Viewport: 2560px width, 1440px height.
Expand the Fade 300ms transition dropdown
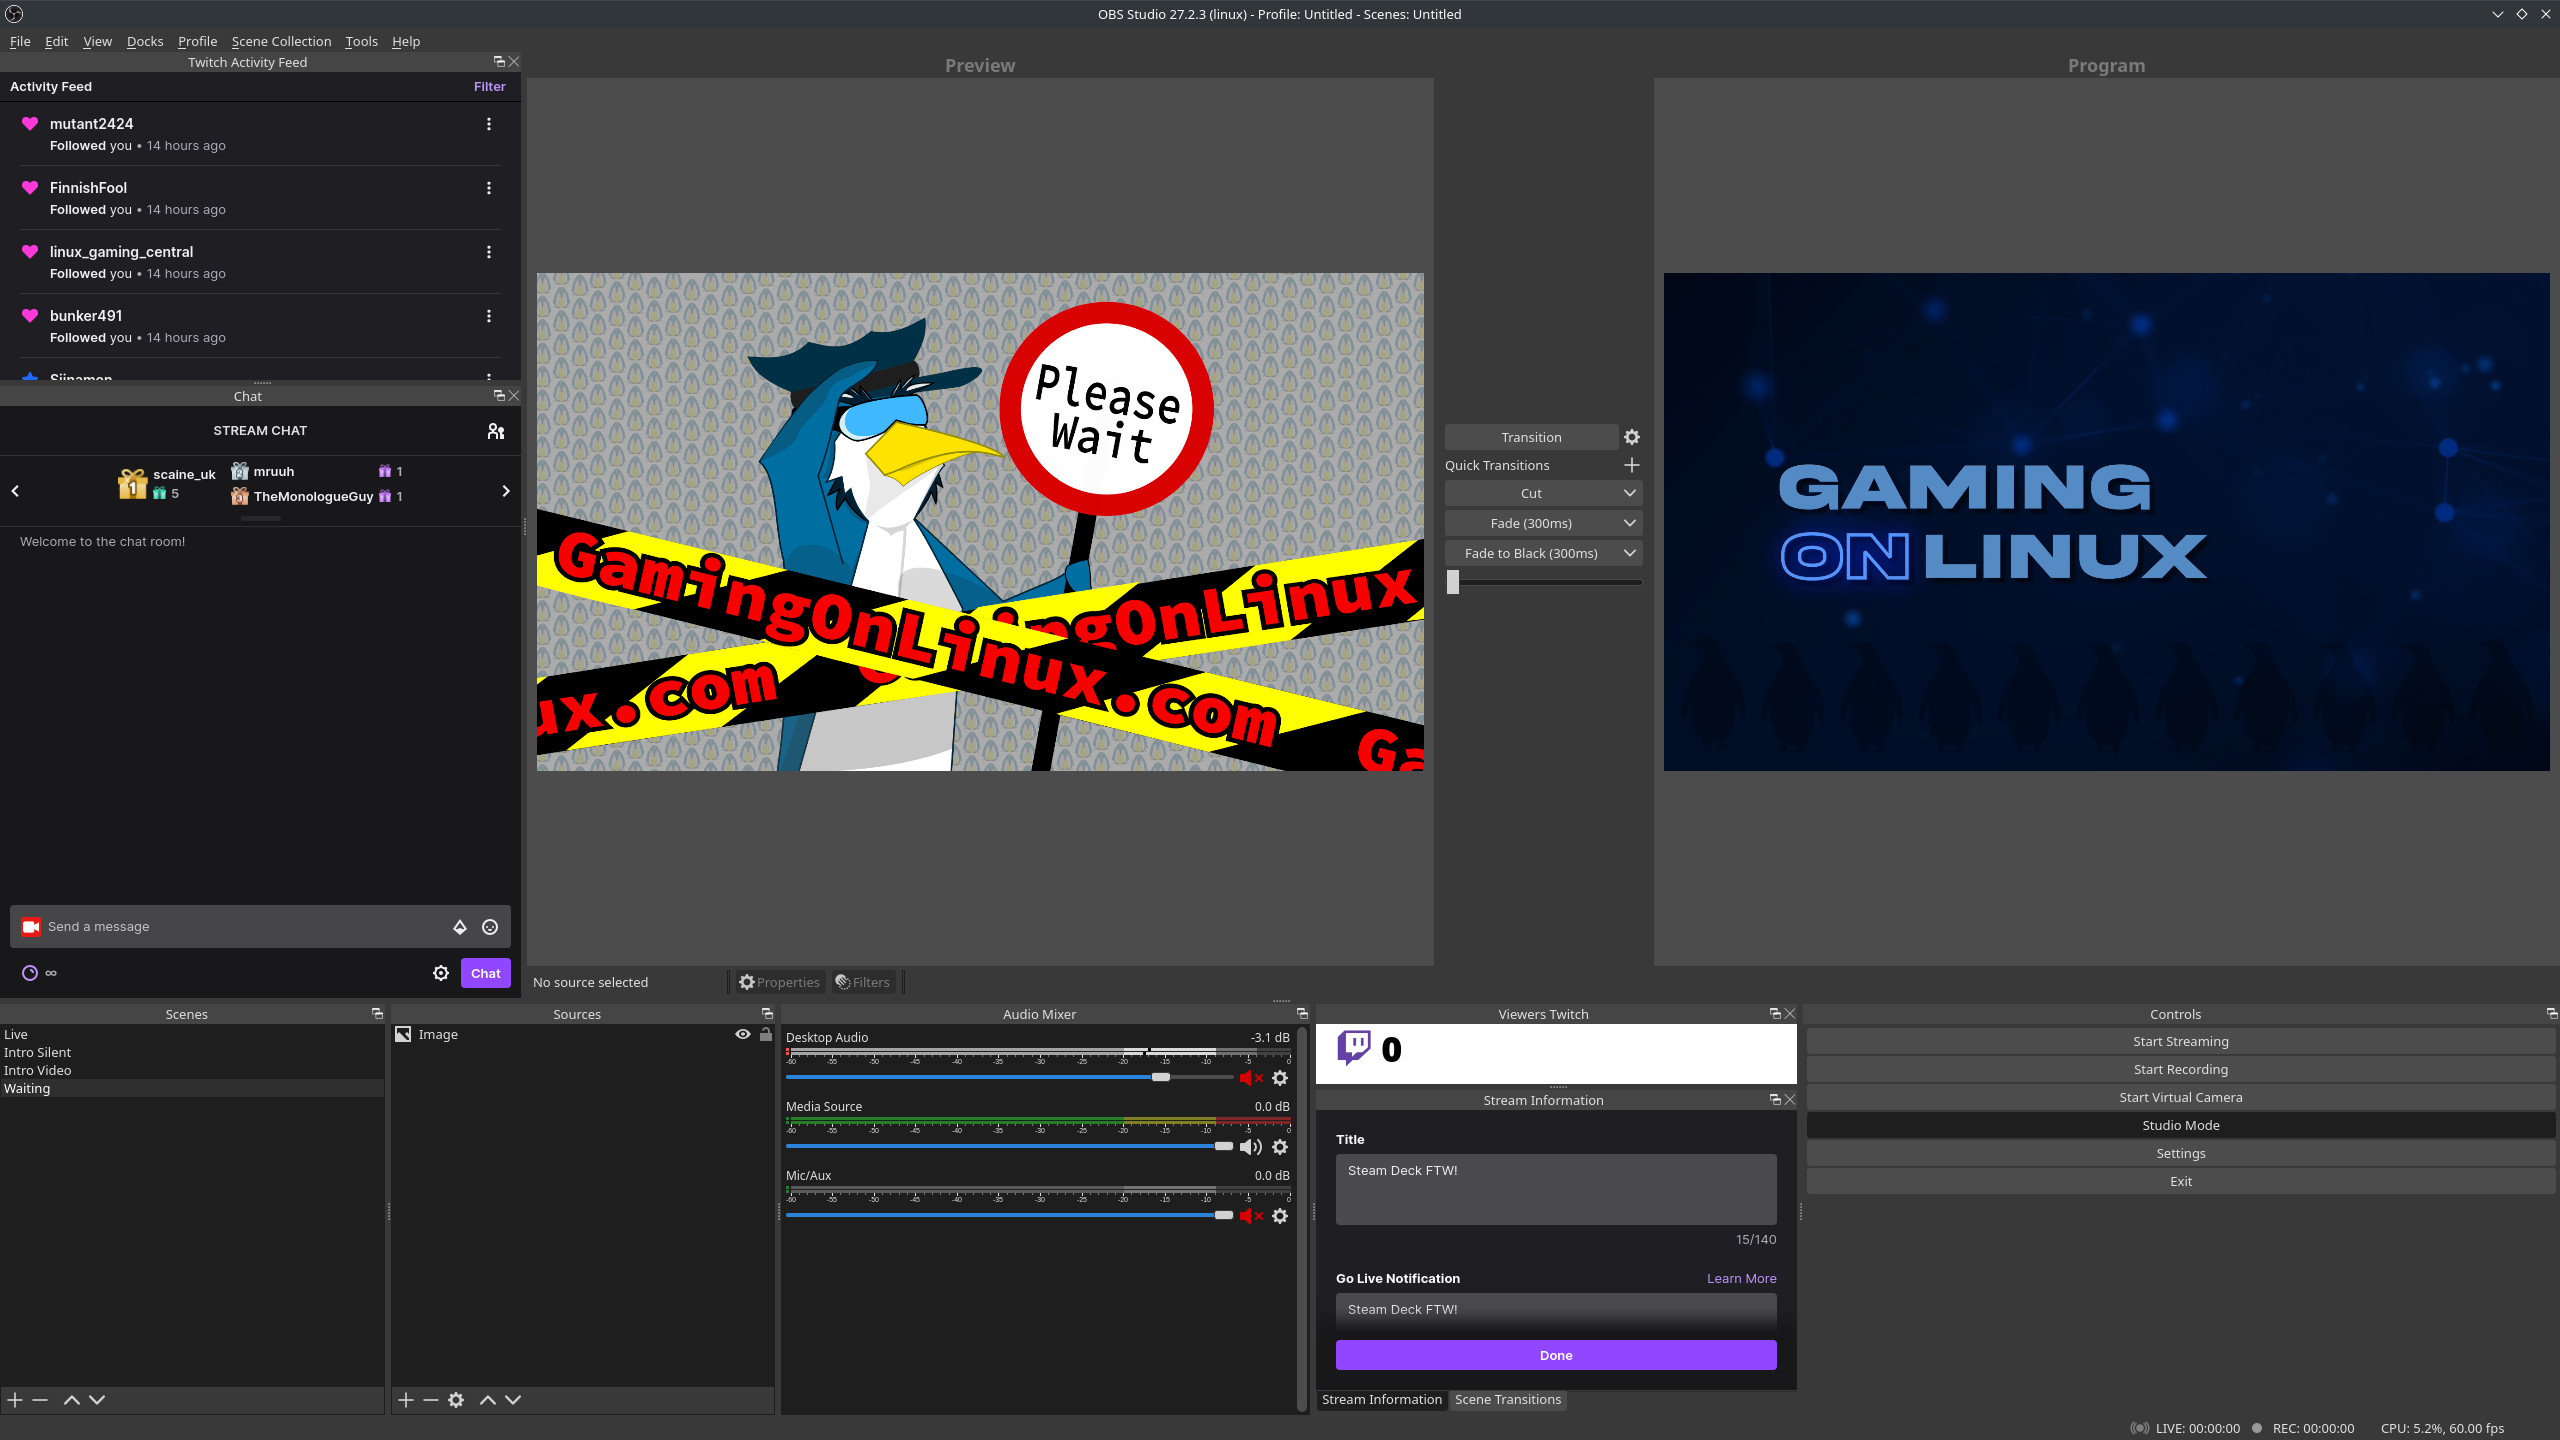pos(1630,522)
